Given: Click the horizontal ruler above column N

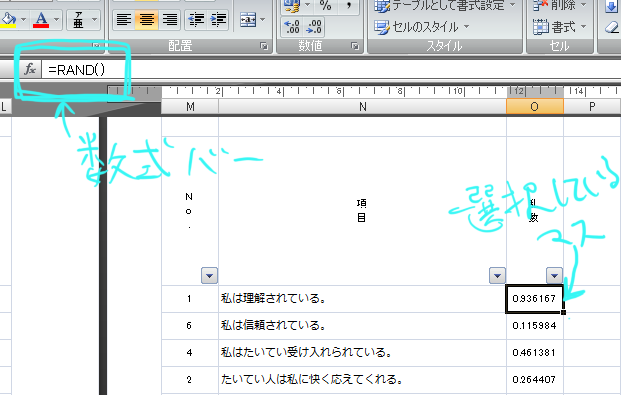Looking at the screenshot, I should 362,92.
